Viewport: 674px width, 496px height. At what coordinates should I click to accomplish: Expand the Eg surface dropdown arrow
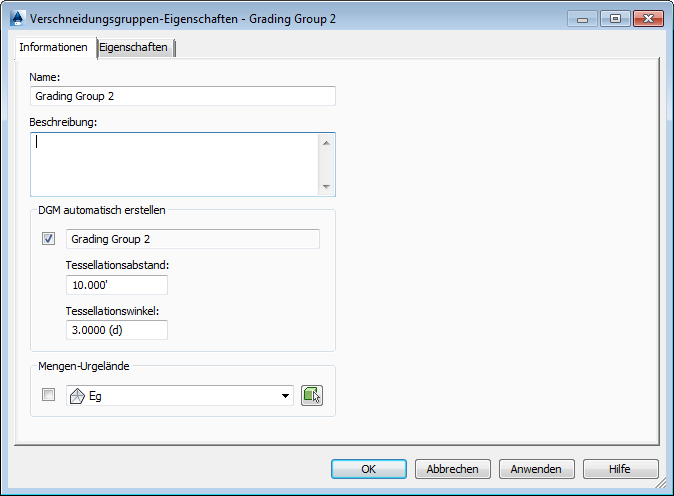[286, 396]
